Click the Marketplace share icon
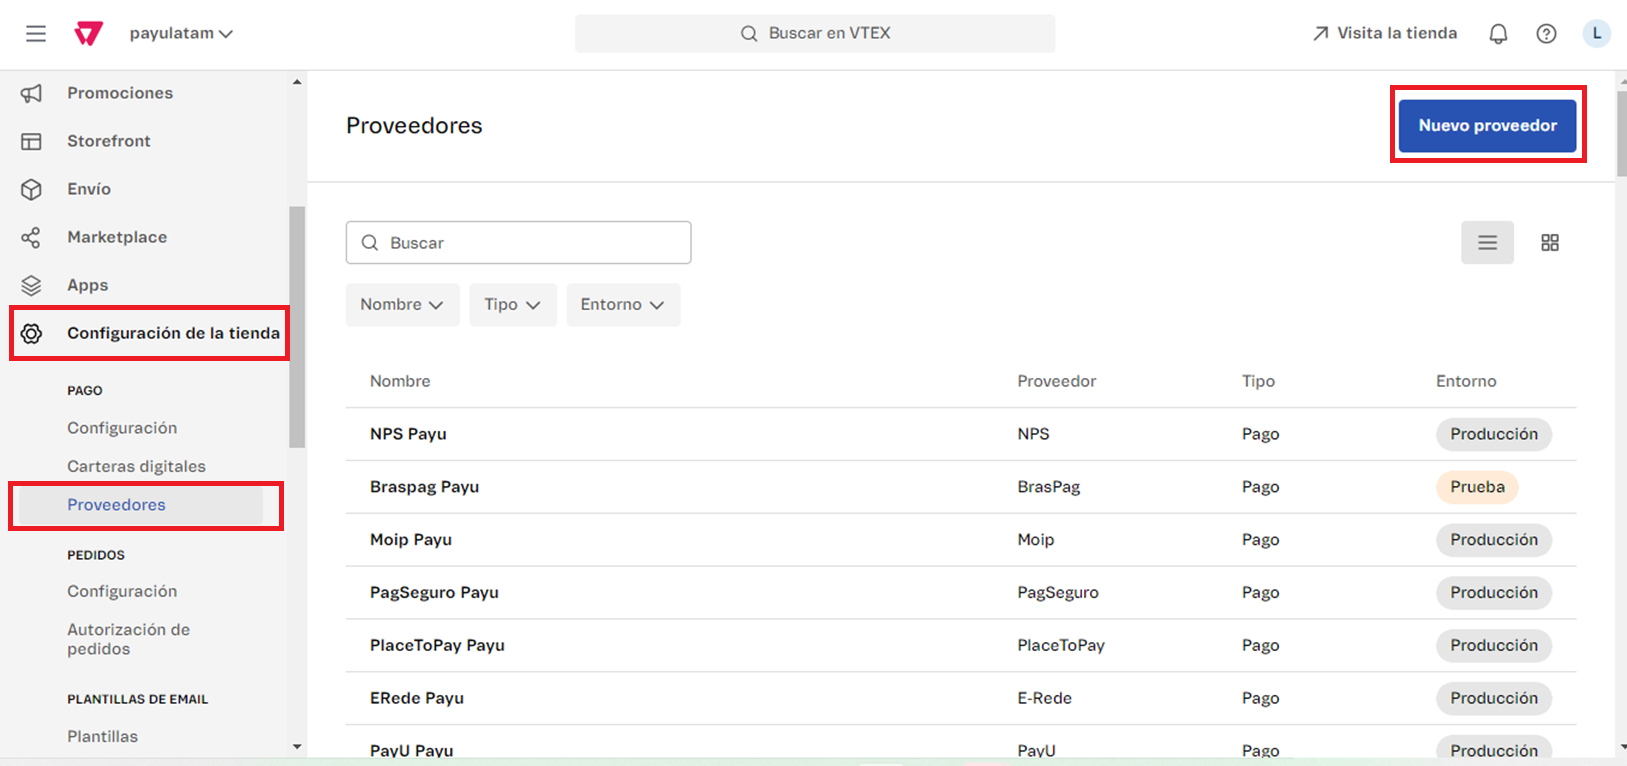Screen dimensions: 1627x766 (32, 237)
